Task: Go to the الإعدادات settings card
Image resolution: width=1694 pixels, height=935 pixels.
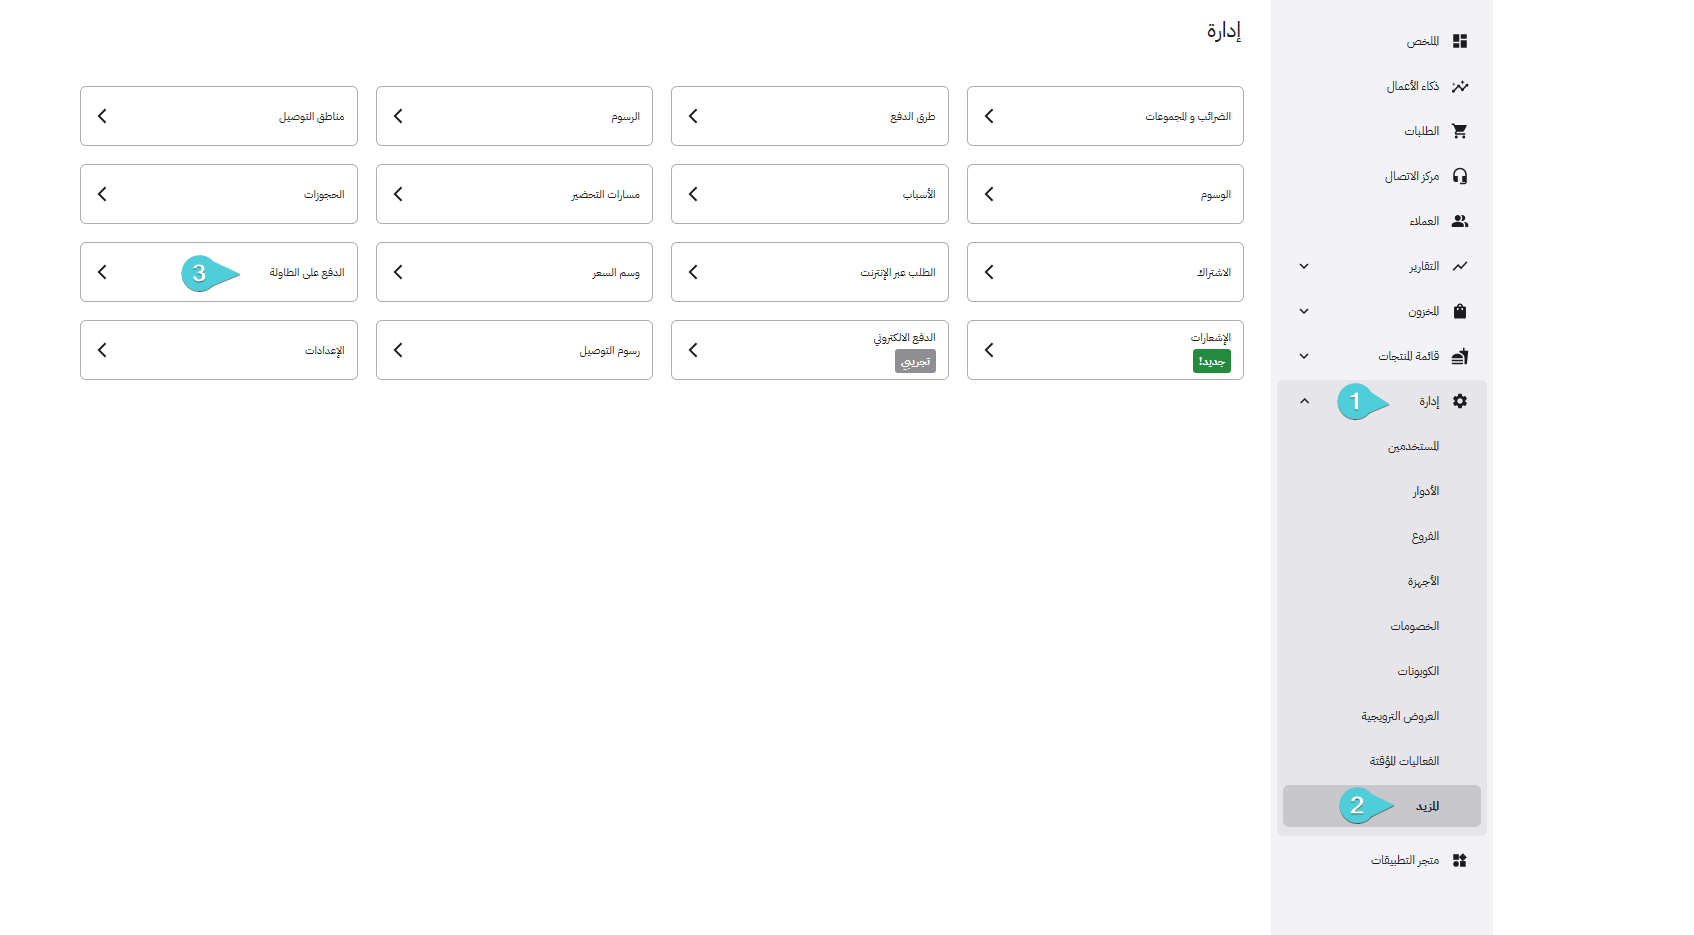Action: pyautogui.click(x=219, y=350)
